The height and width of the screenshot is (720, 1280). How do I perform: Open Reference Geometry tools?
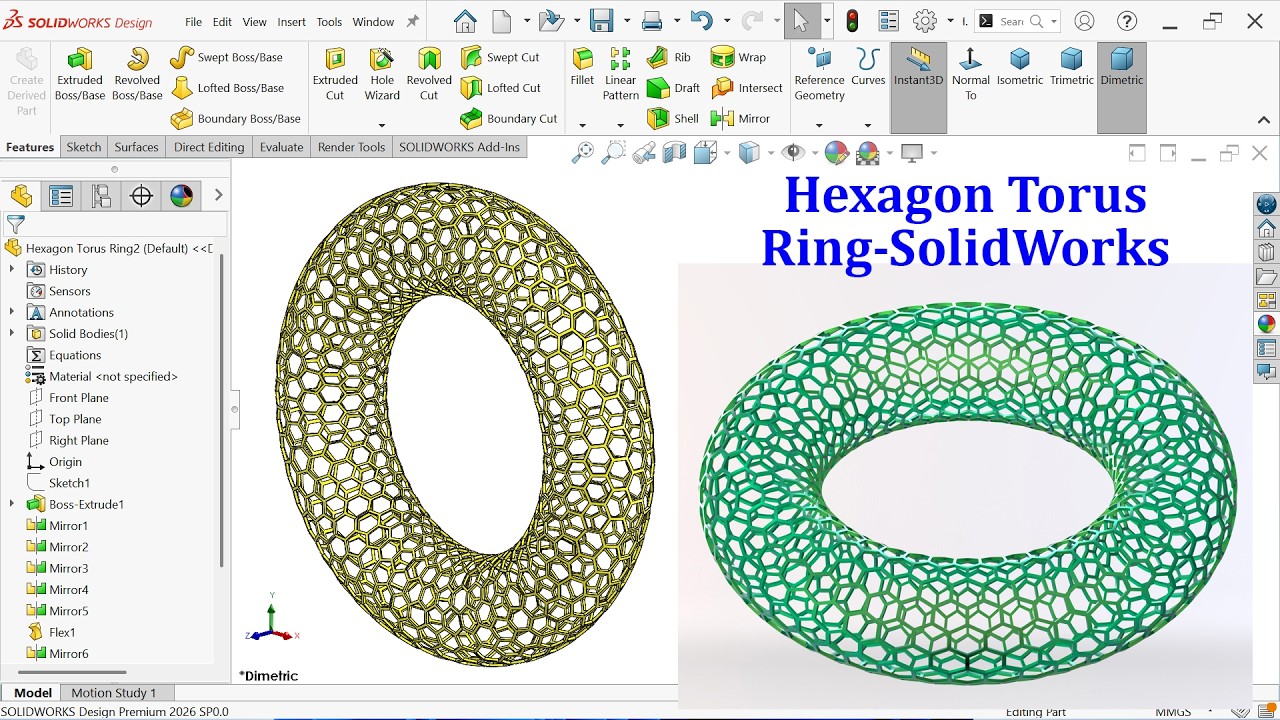coord(819,74)
